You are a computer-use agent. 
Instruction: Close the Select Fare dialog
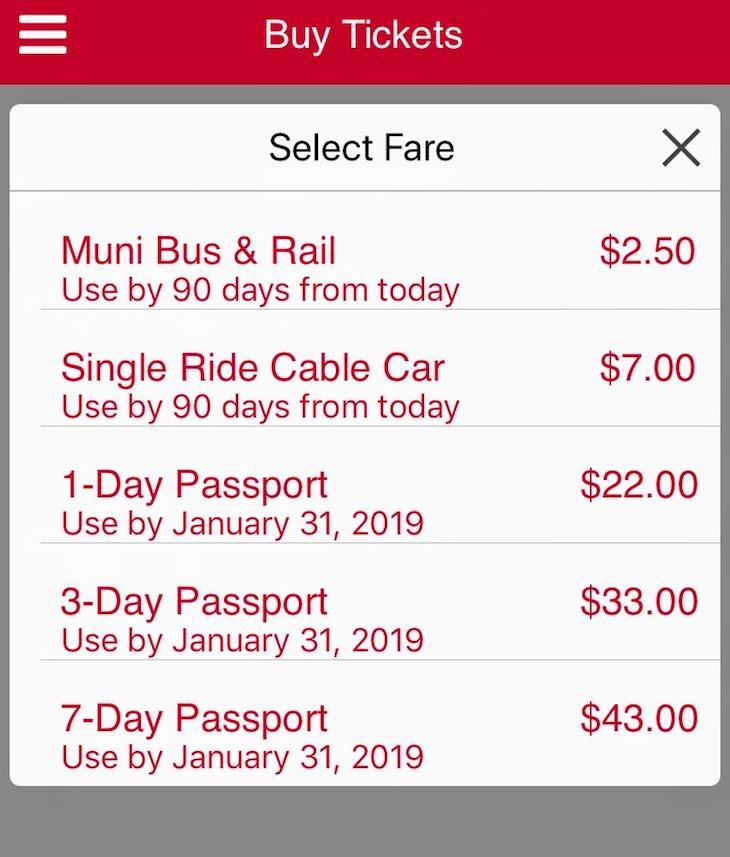pyautogui.click(x=681, y=149)
